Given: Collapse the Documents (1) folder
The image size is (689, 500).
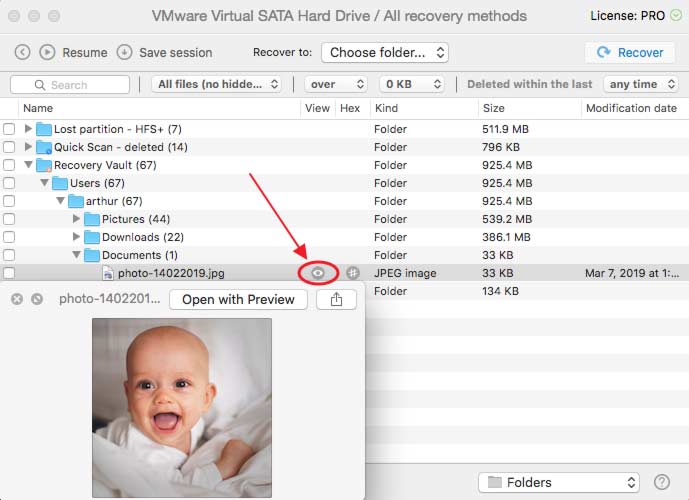Looking at the screenshot, I should [76, 255].
